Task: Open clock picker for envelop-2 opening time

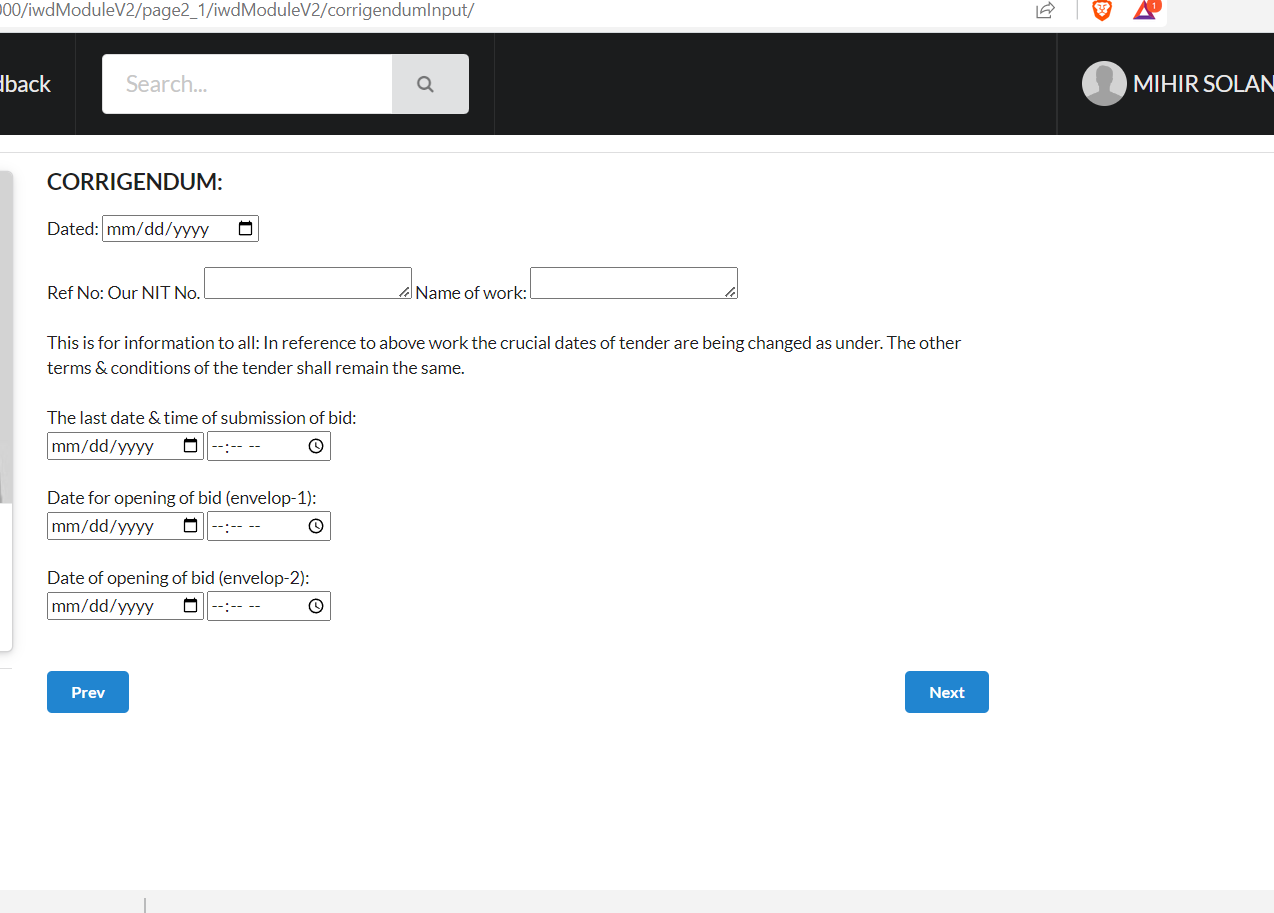Action: 316,606
